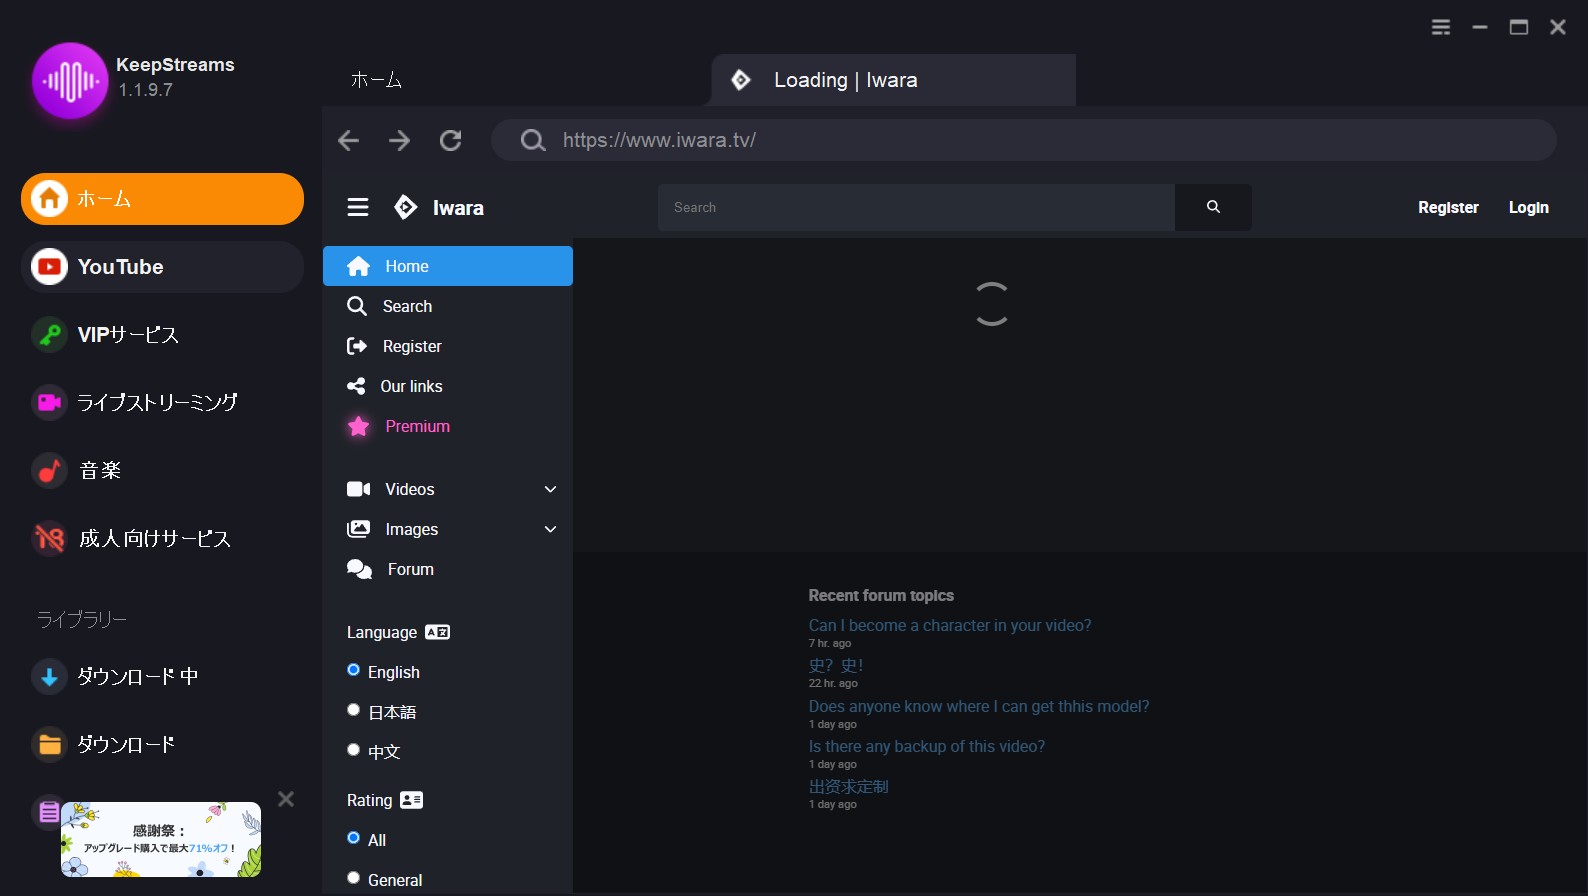The width and height of the screenshot is (1588, 896).
Task: Open ライブストリーミング in the sidebar
Action: pos(162,402)
